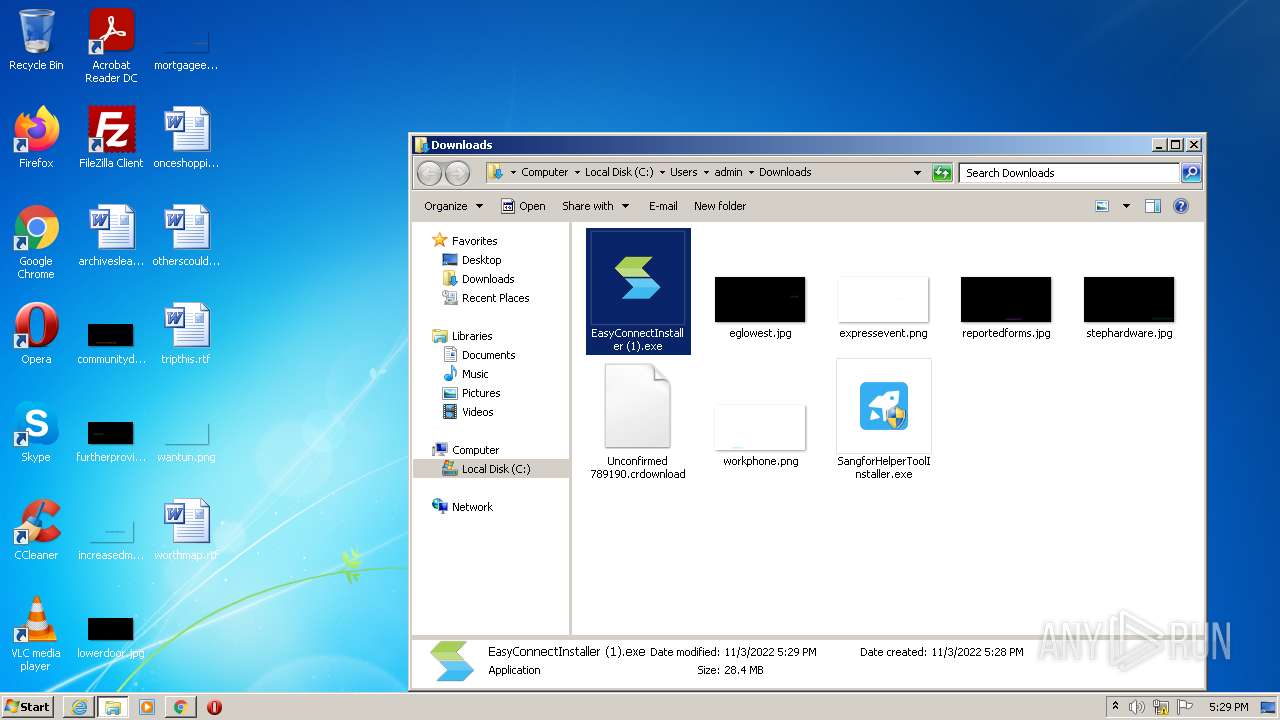This screenshot has height=720, width=1280.
Task: Click the search magnifier icon
Action: [1191, 173]
